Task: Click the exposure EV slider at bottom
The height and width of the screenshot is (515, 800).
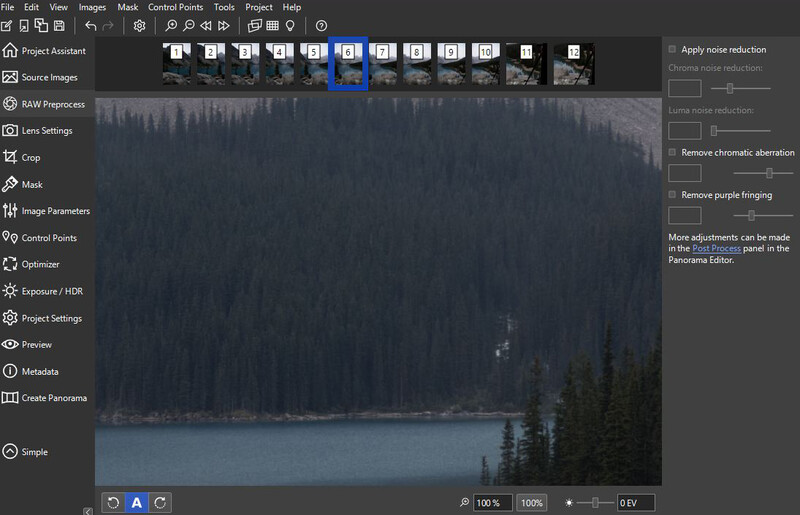Action: (x=596, y=503)
